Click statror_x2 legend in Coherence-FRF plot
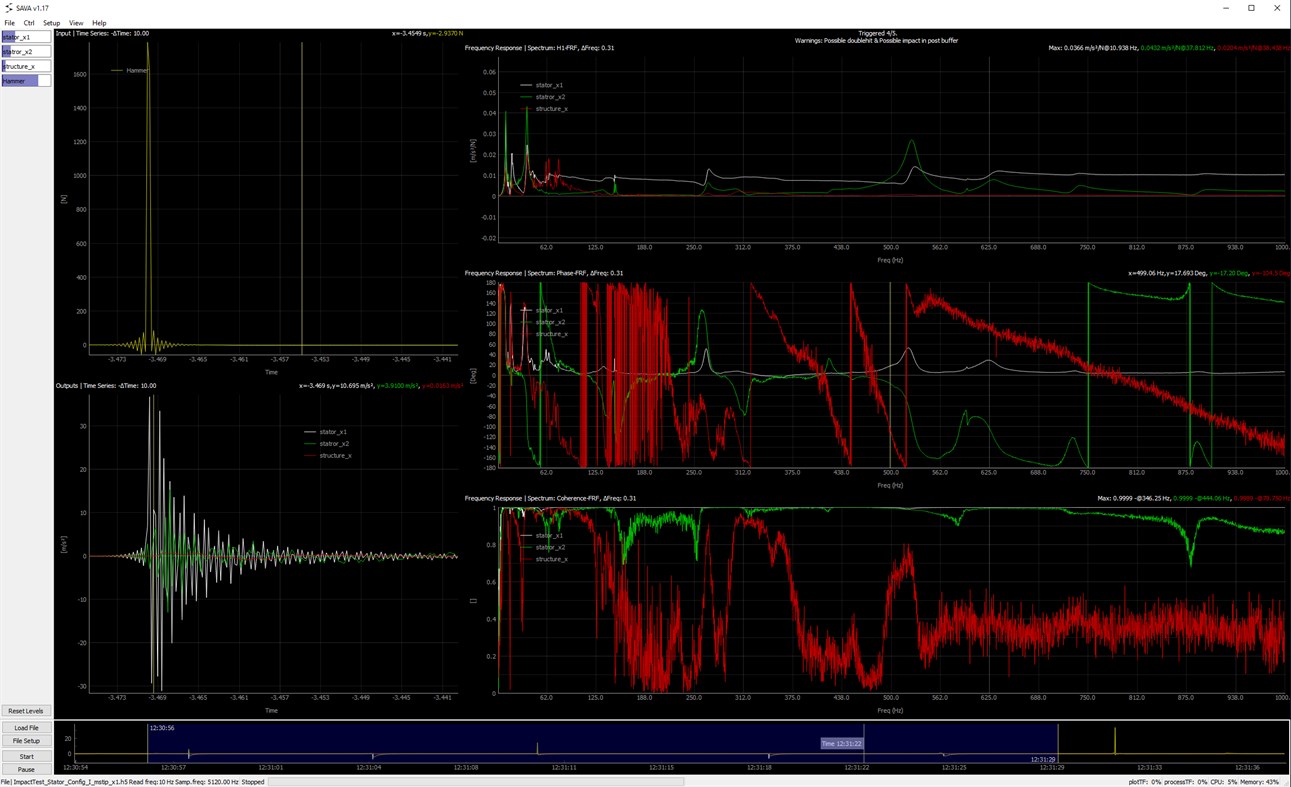1291x787 pixels. (542, 548)
